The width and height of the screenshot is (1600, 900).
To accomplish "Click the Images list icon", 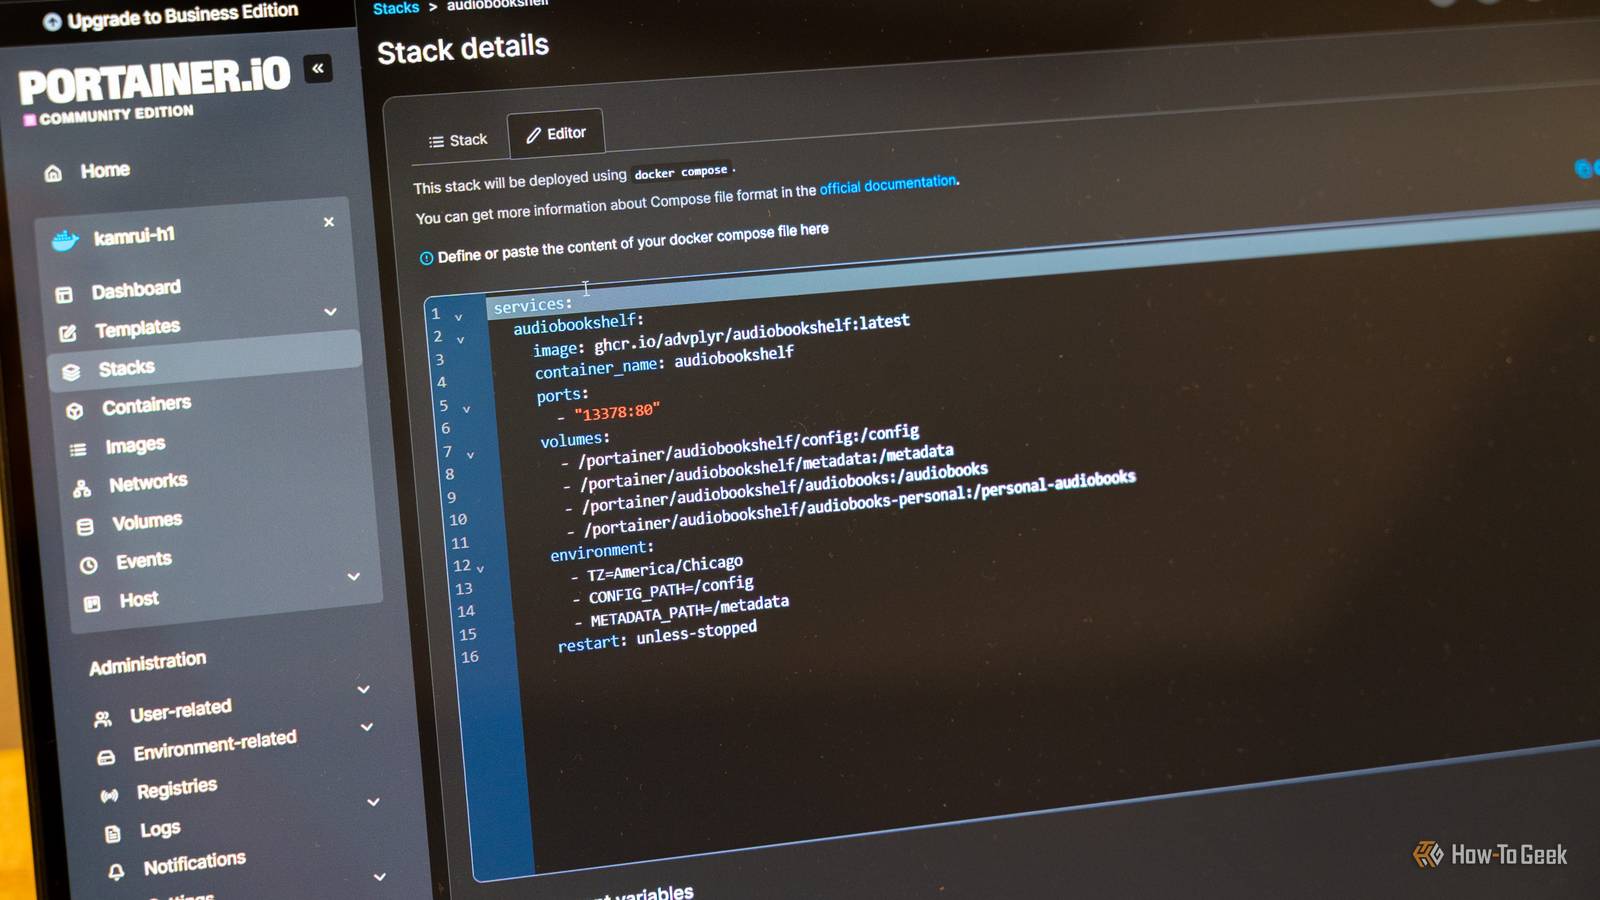I will click(78, 449).
